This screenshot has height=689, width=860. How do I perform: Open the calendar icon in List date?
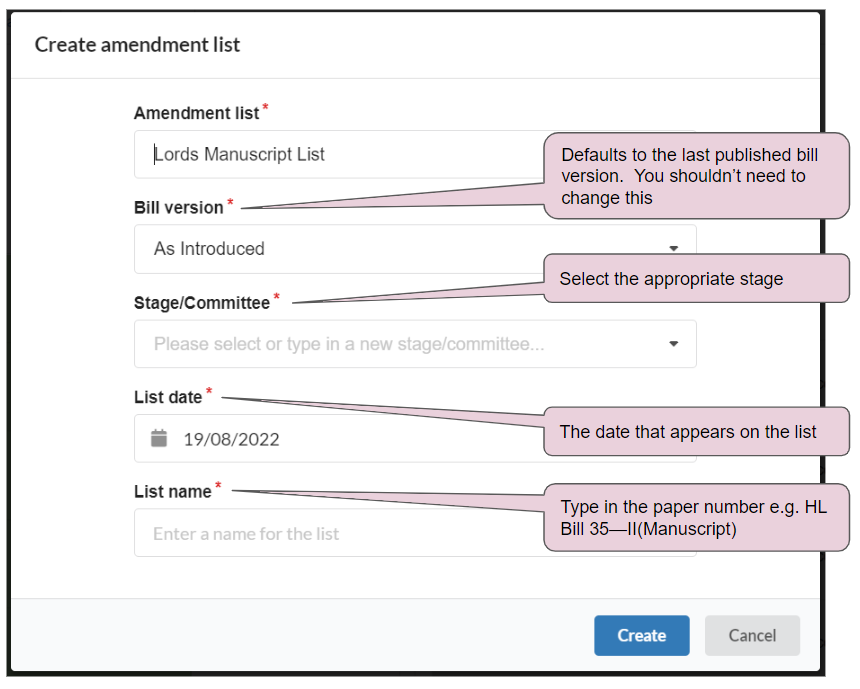point(159,438)
